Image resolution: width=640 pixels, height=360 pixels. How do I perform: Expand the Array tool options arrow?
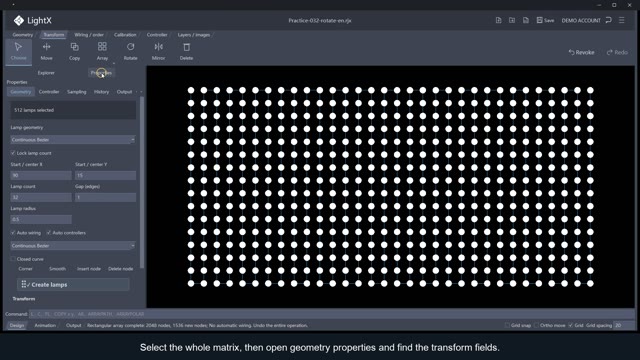pos(113,63)
